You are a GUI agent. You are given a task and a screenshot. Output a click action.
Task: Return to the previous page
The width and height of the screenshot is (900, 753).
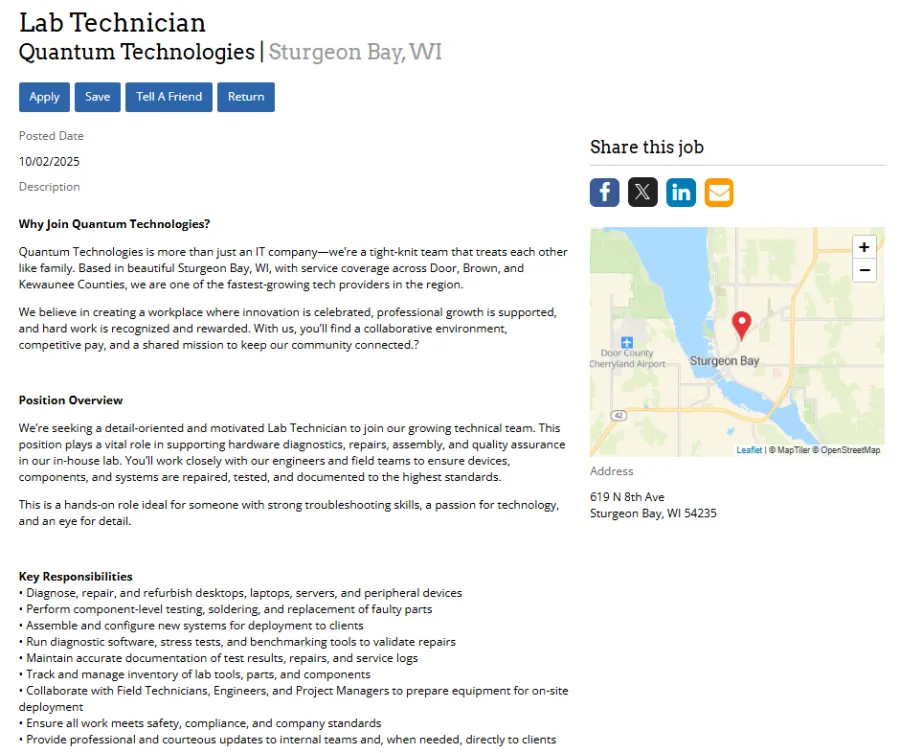(245, 96)
